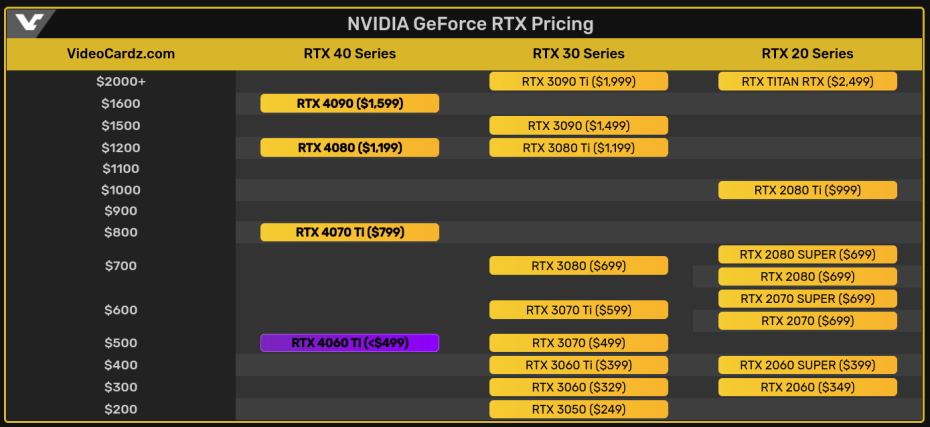Viewport: 930px width, 427px height.
Task: Select the RTX 3050 ($249) badge
Action: pos(578,409)
